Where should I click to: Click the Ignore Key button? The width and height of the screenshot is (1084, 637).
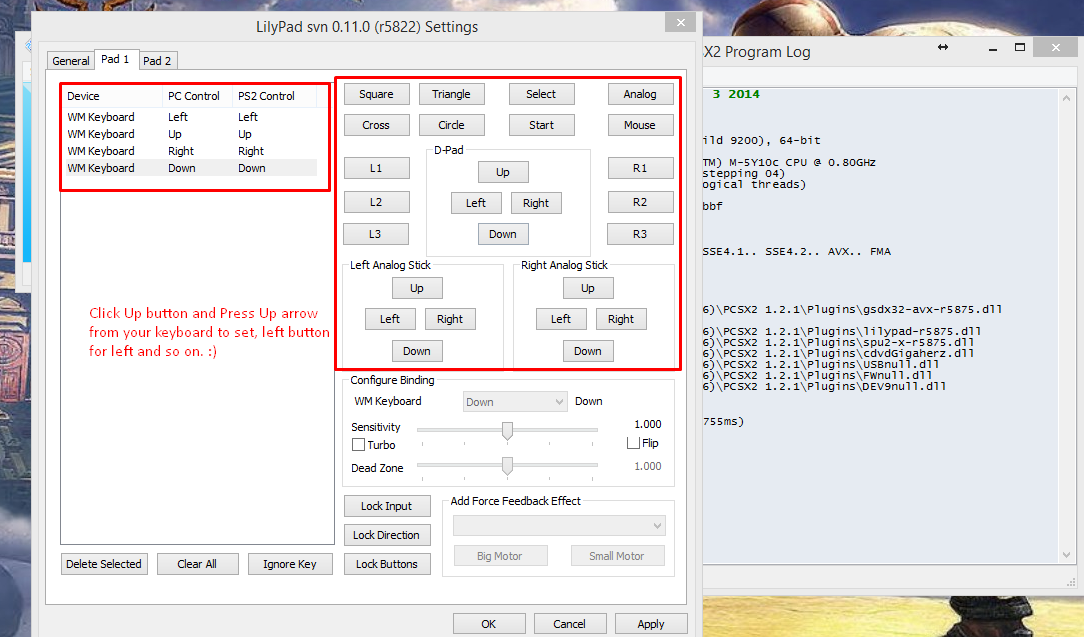tap(290, 564)
